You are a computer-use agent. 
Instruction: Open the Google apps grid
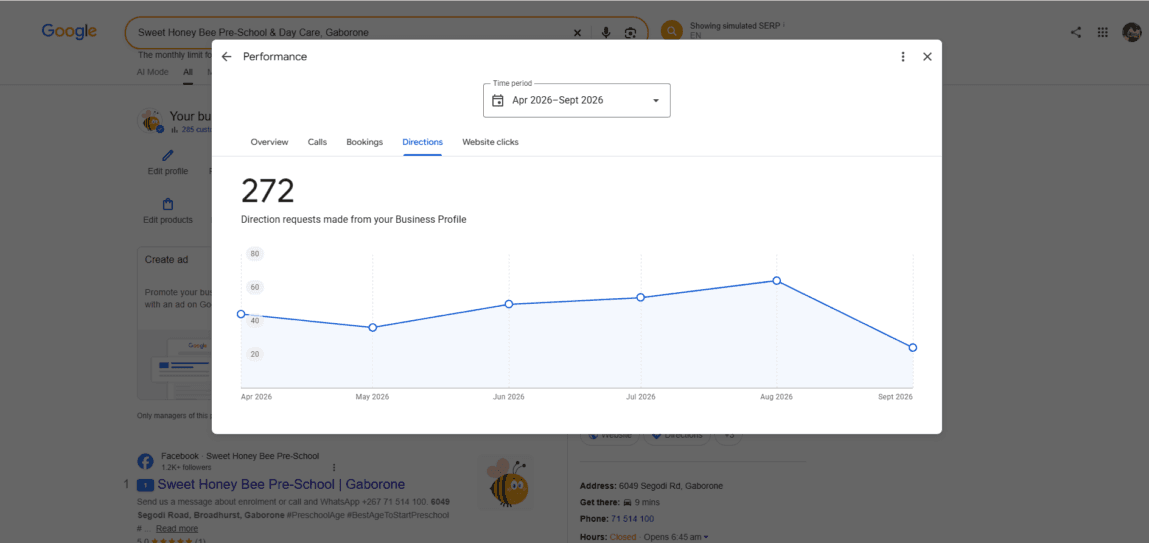pos(1102,32)
